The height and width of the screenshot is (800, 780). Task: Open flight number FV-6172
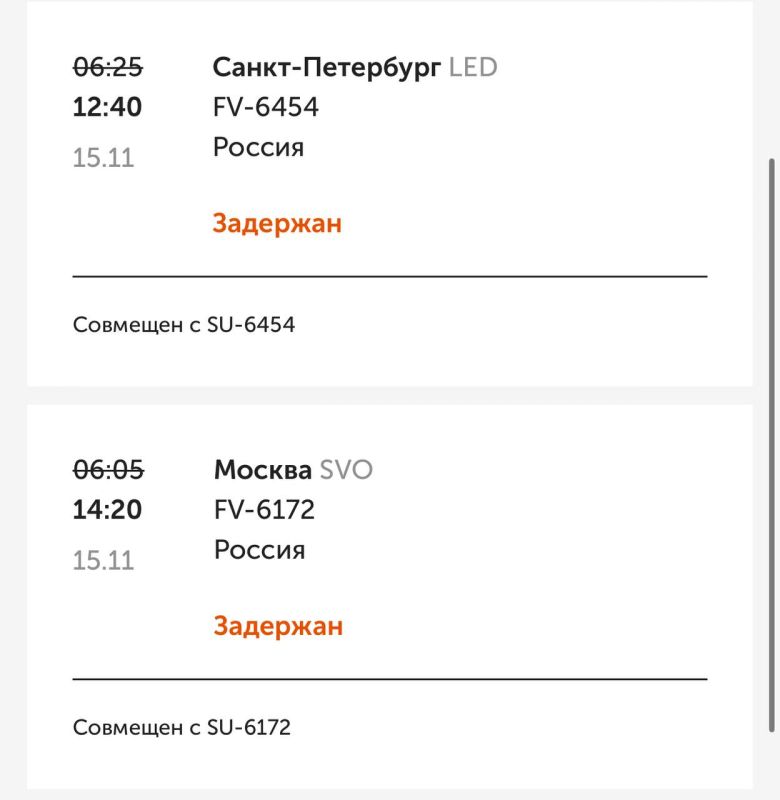tap(264, 510)
